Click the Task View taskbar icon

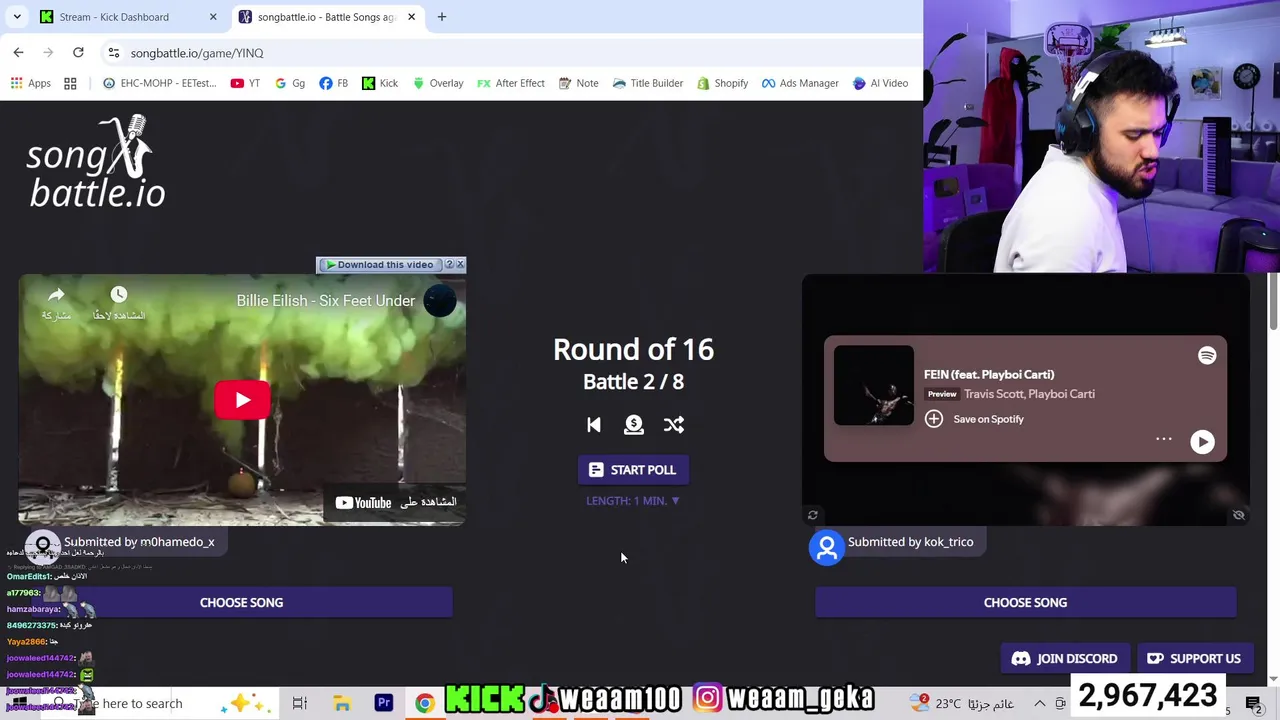(x=299, y=703)
